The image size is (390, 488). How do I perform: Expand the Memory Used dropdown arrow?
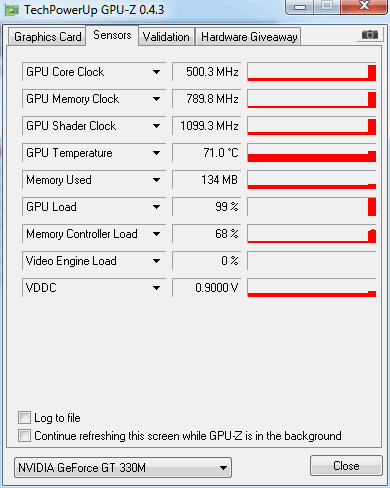pyautogui.click(x=156, y=180)
